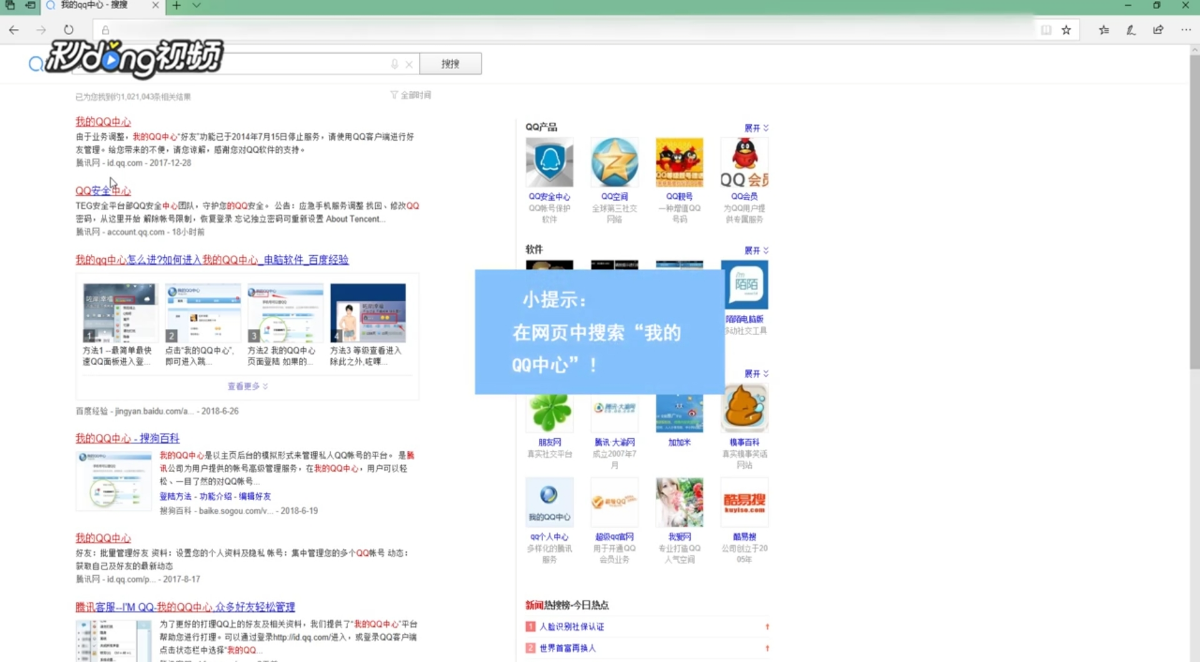Open 我的QQ中心 - 搜狗百科 result link
1200x662 pixels.
pos(128,439)
